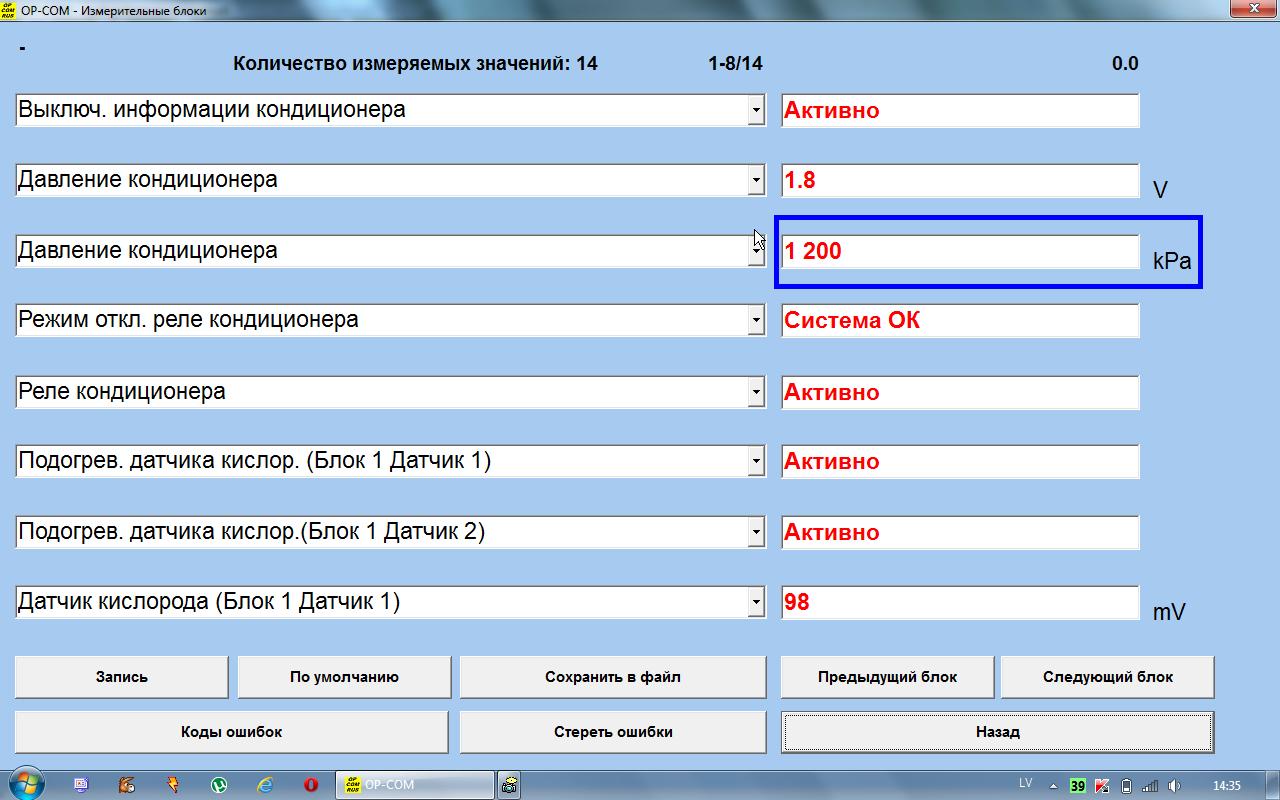This screenshot has width=1280, height=800.
Task: Go to 'Следующий блок'
Action: point(1107,677)
